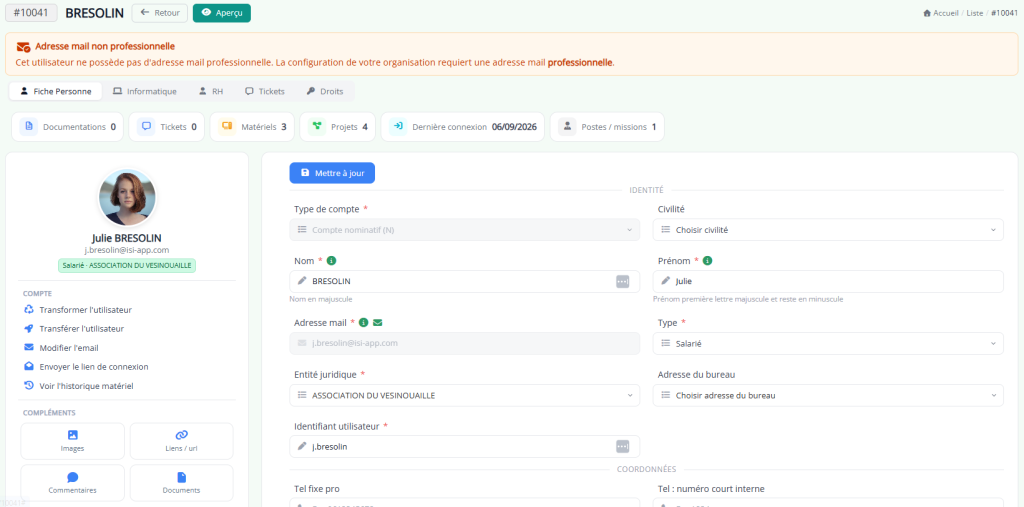The height and width of the screenshot is (507, 1024).
Task: Open the Images complement tile
Action: point(72,441)
